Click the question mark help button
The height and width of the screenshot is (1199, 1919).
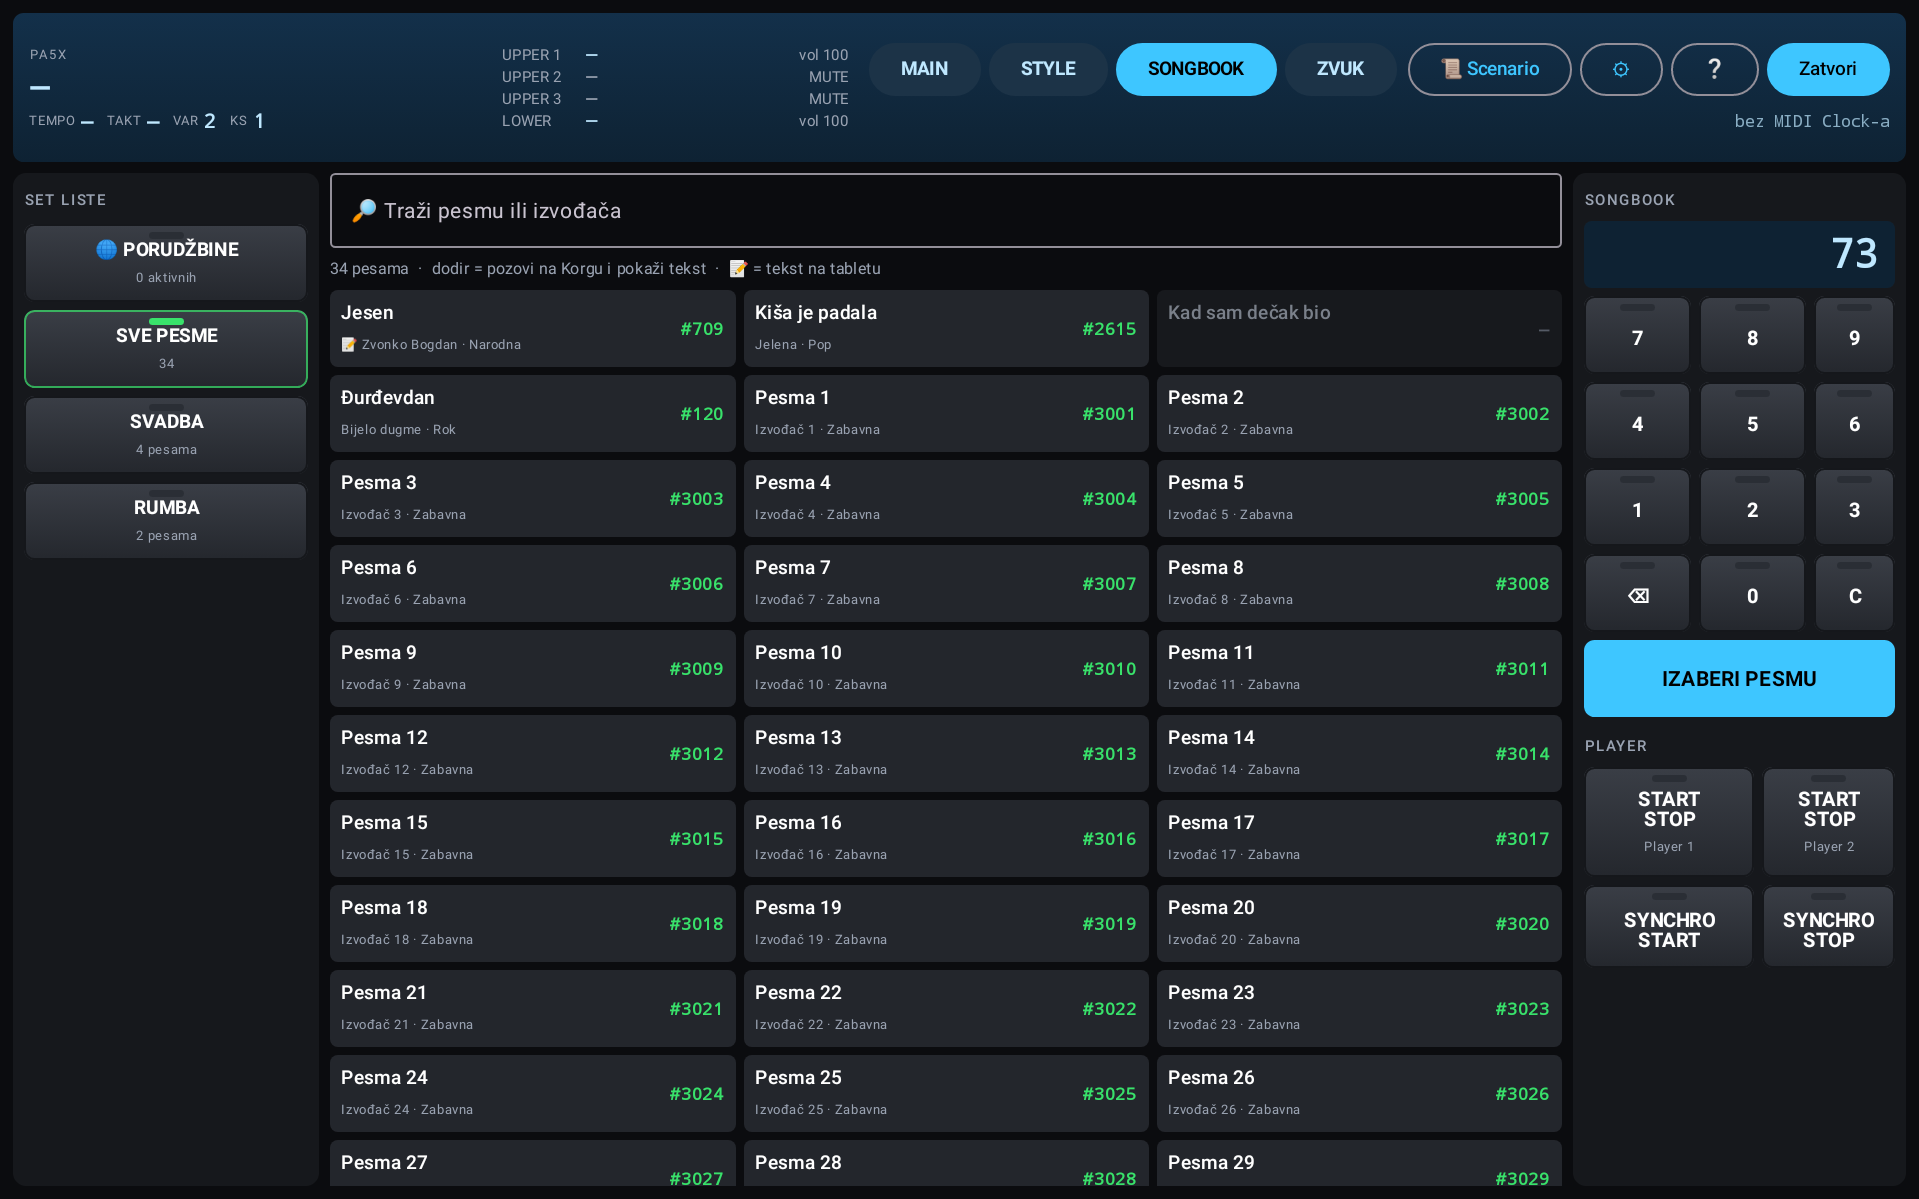pos(1714,69)
